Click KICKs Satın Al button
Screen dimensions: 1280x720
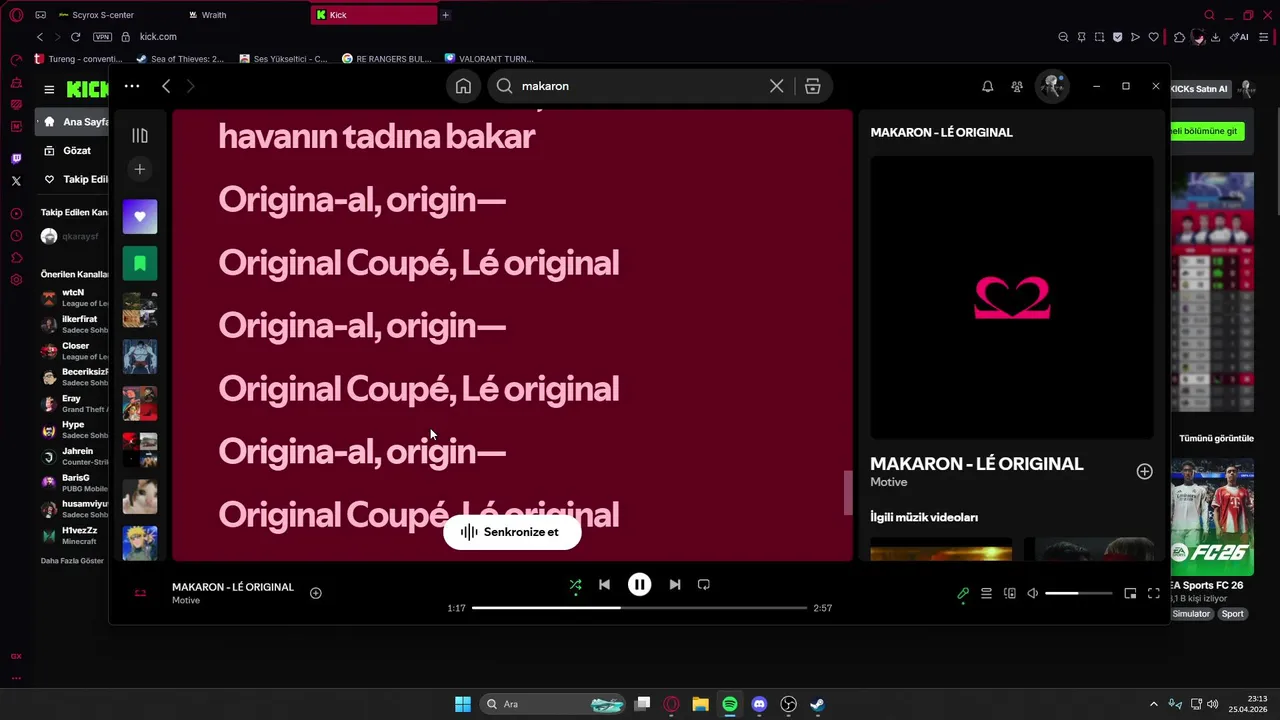coord(1198,89)
